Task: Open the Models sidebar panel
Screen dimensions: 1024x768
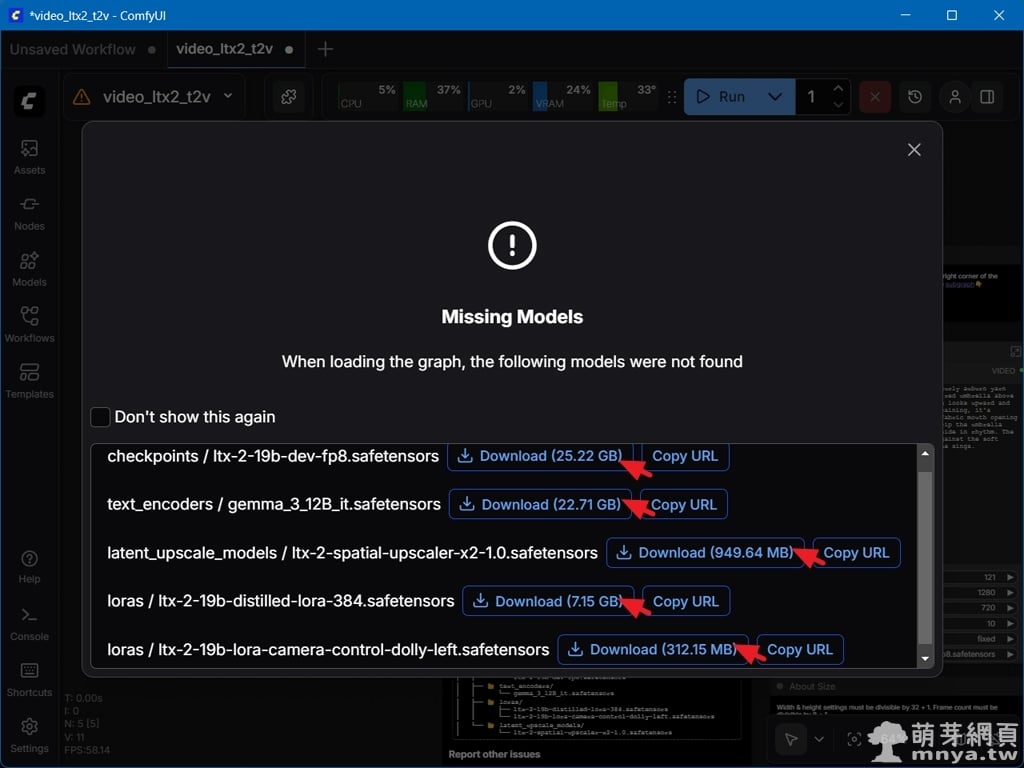Action: tap(29, 267)
